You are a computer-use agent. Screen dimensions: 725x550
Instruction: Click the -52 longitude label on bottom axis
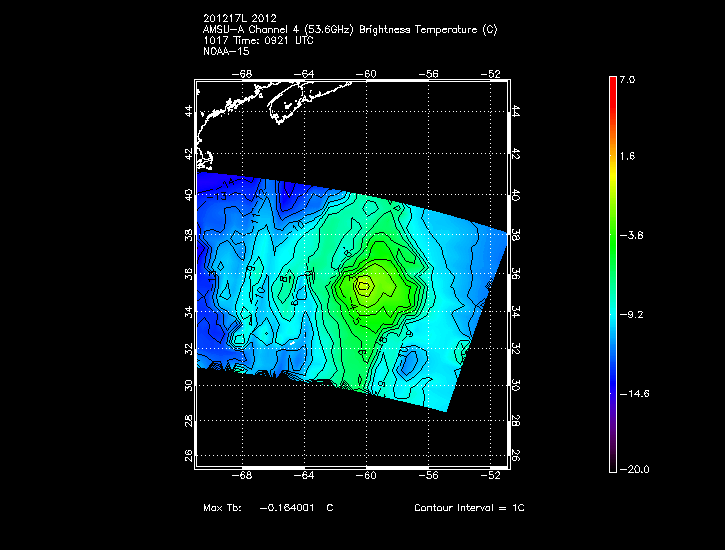tap(491, 475)
